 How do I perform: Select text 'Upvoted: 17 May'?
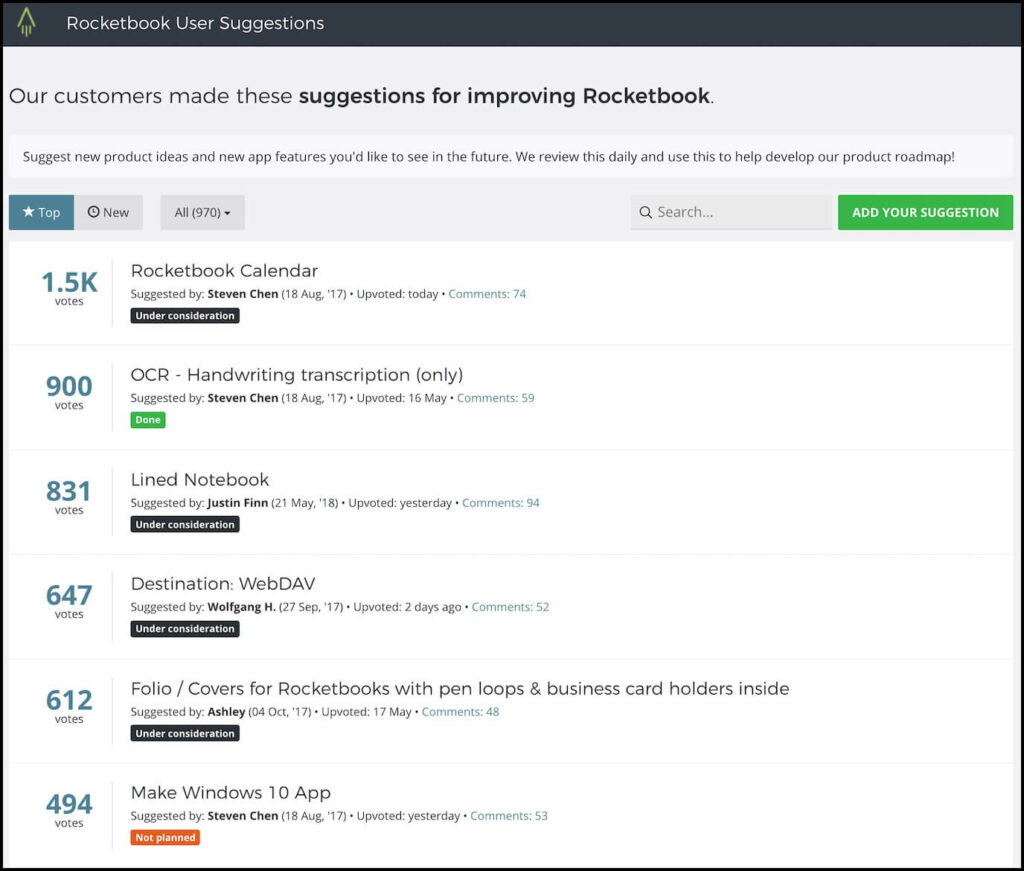pyautogui.click(x=366, y=712)
